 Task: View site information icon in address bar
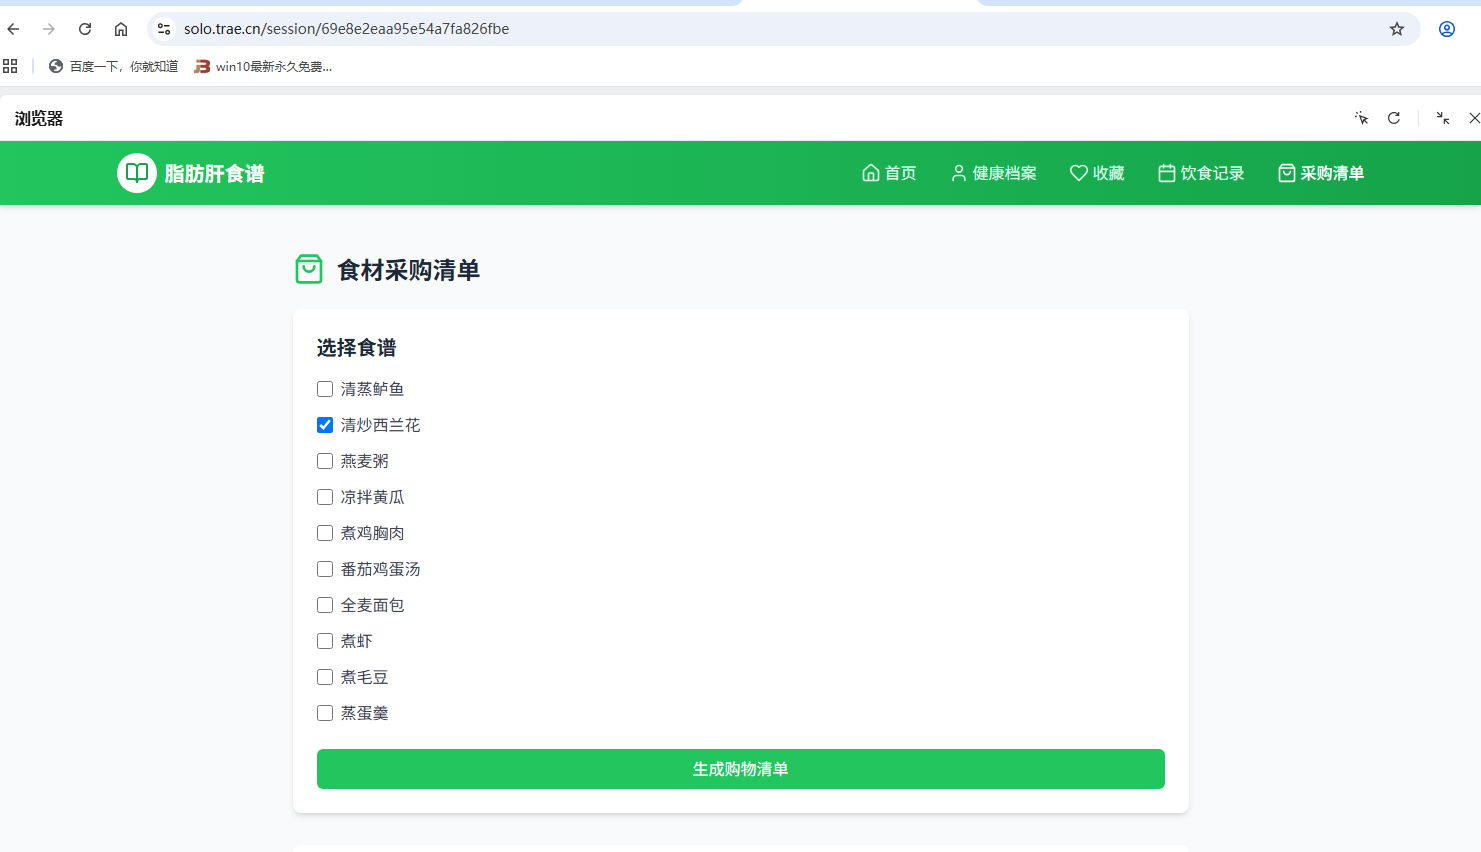point(164,29)
